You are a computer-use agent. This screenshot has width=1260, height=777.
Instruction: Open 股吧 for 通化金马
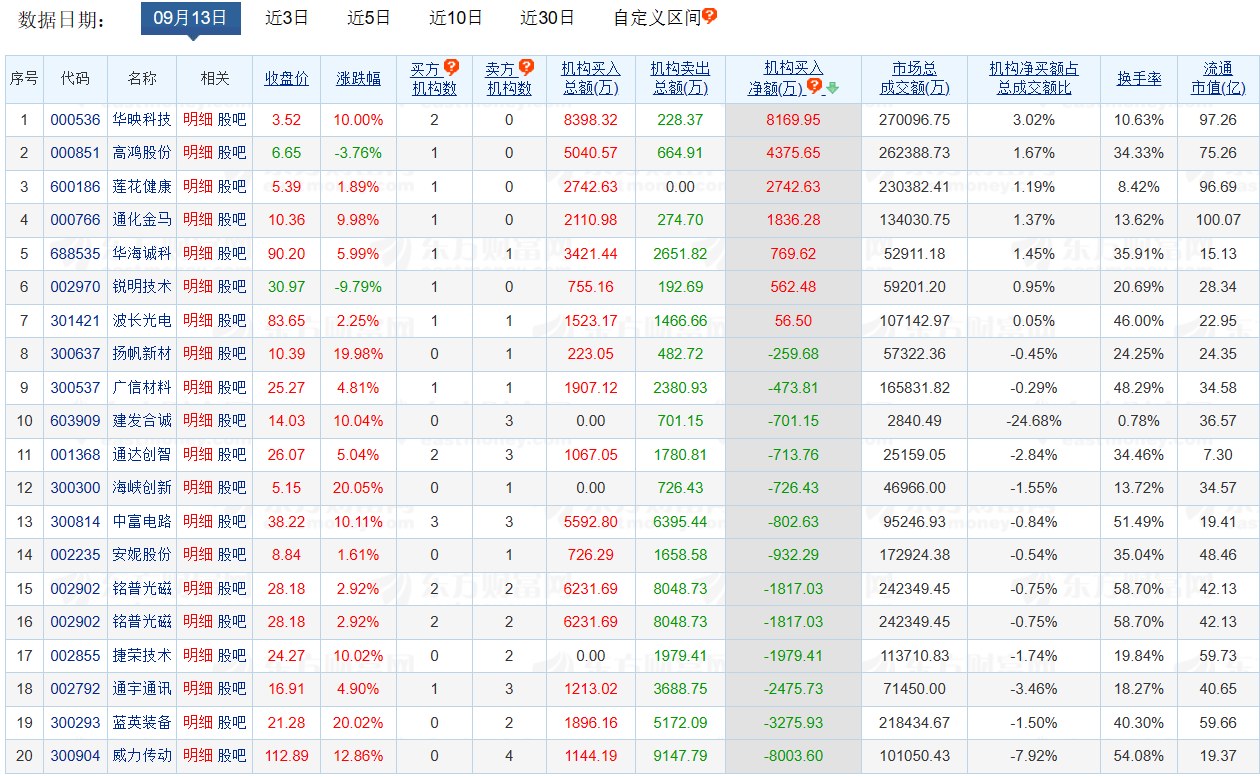232,220
